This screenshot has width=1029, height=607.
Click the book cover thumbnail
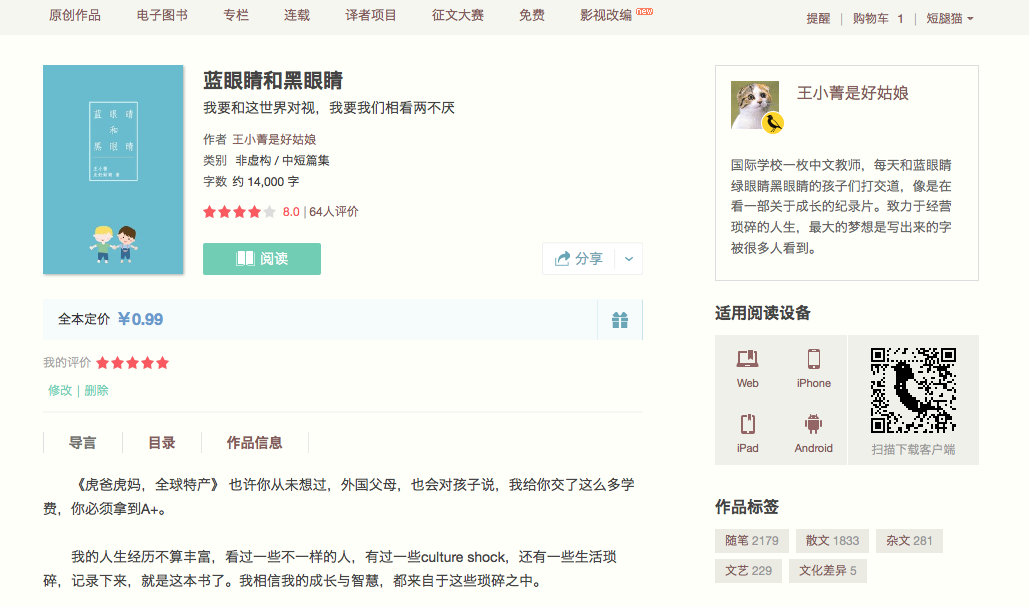coord(113,170)
